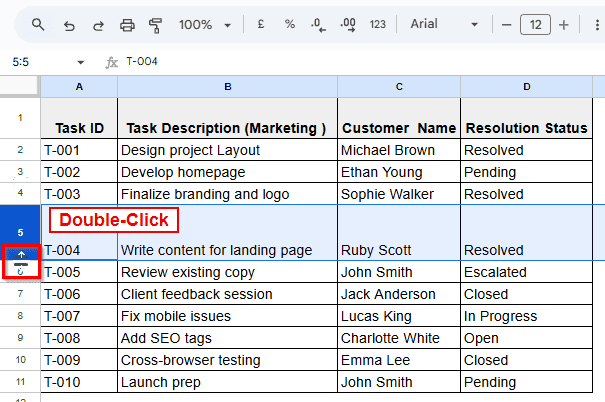Print the spreadsheet
The height and width of the screenshot is (402, 605).
pyautogui.click(x=127, y=24)
